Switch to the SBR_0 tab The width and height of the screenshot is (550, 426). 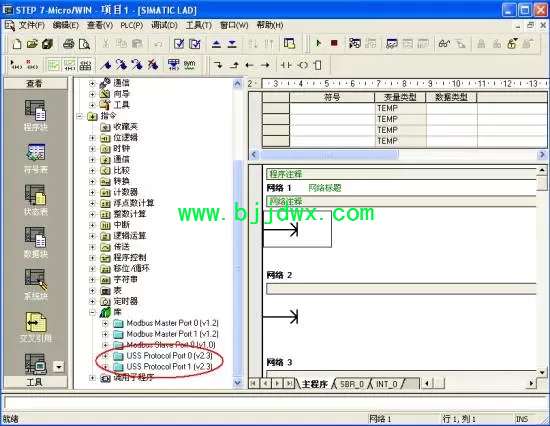(351, 384)
